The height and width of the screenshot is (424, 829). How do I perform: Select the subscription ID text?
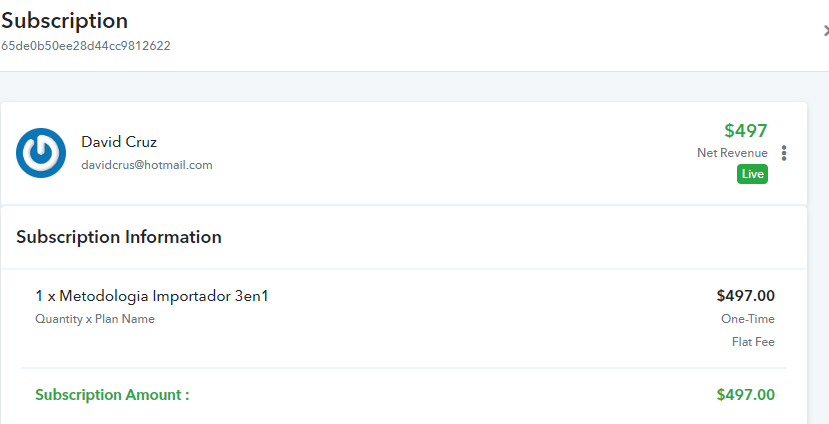86,46
